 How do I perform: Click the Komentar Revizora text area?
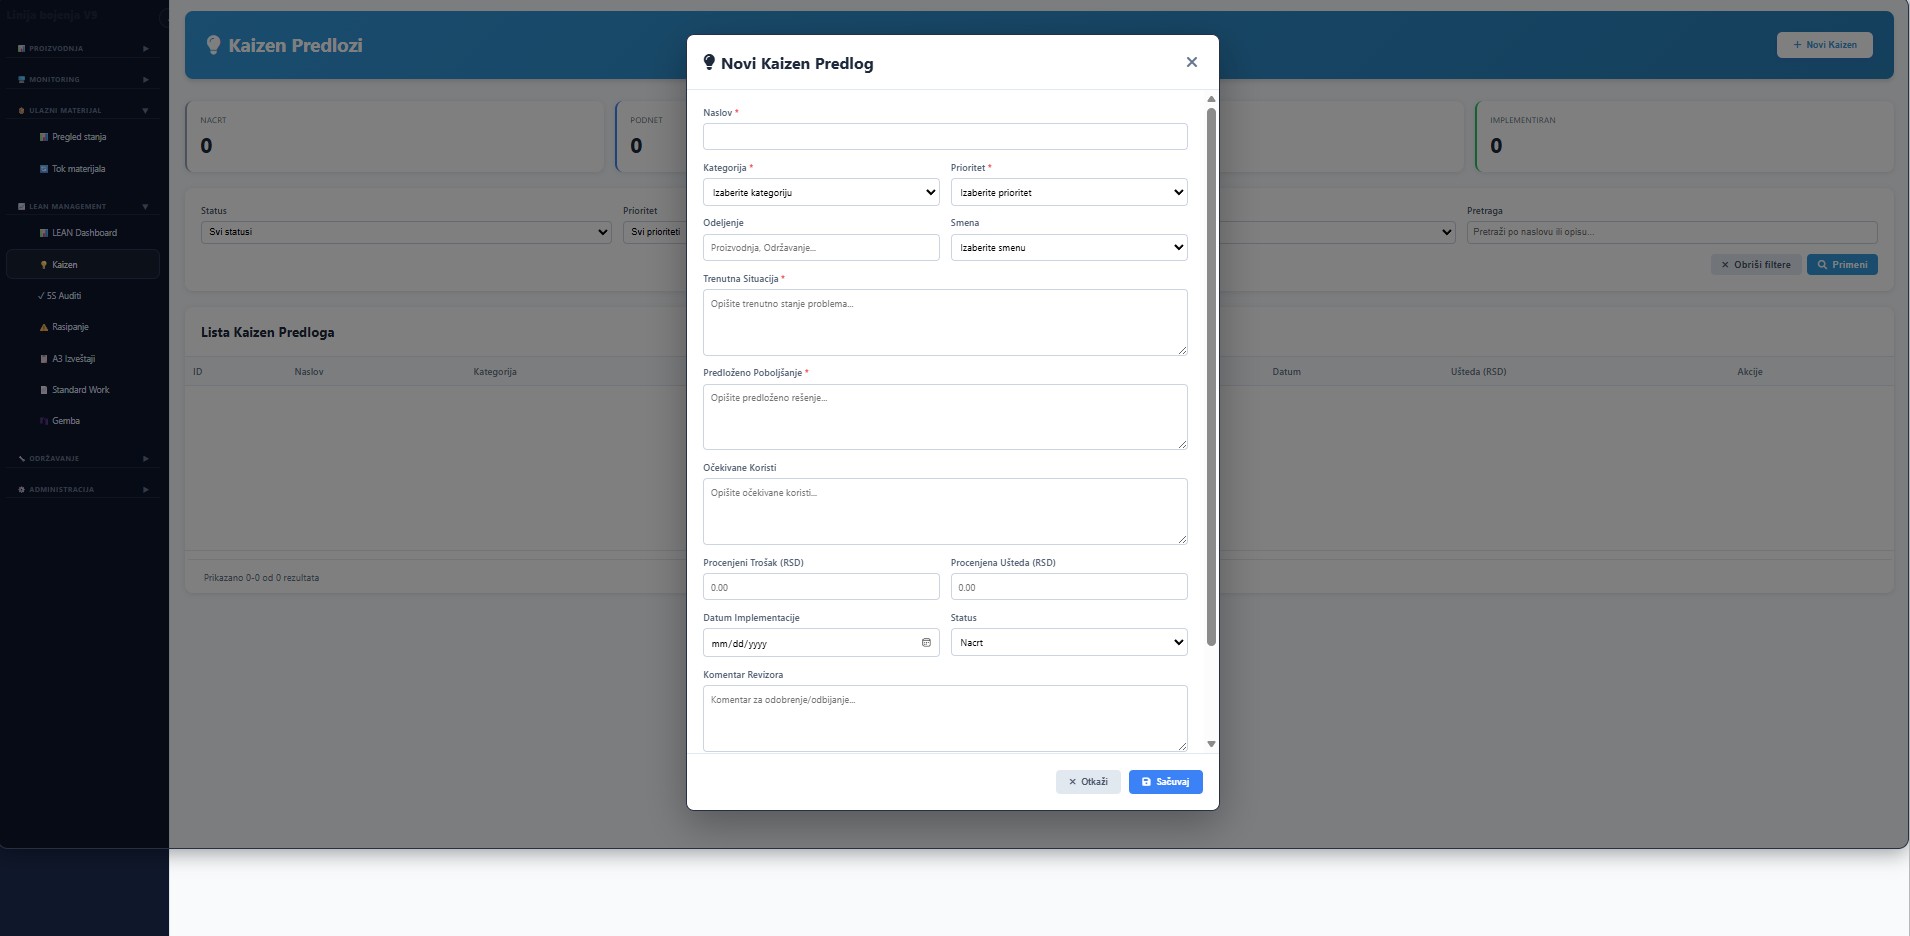point(945,718)
